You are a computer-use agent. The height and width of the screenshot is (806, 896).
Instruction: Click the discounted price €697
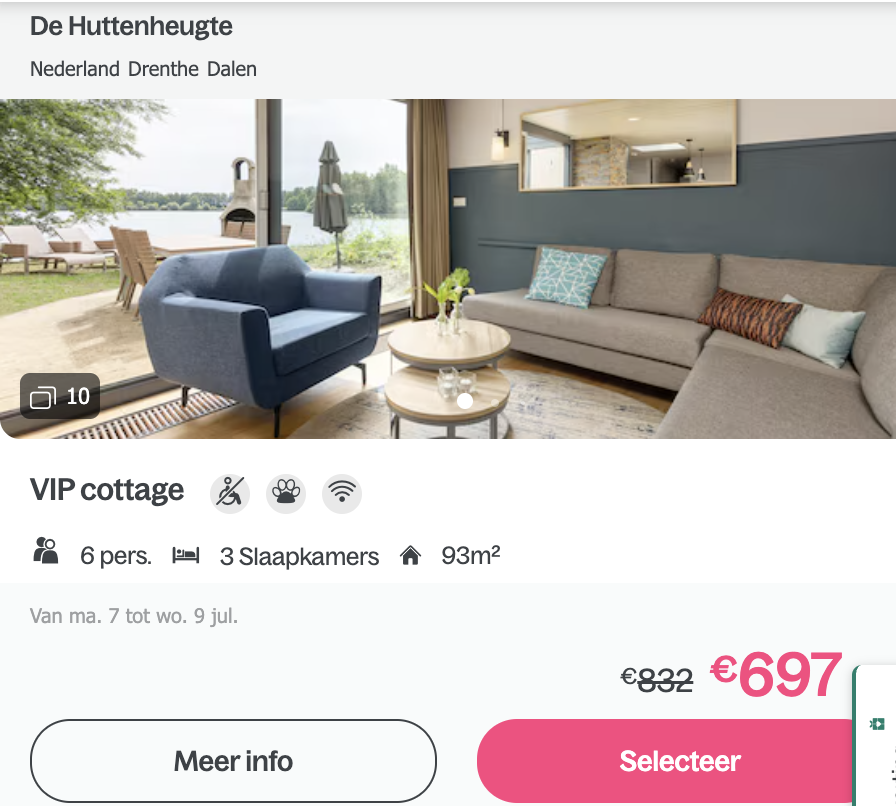point(776,675)
